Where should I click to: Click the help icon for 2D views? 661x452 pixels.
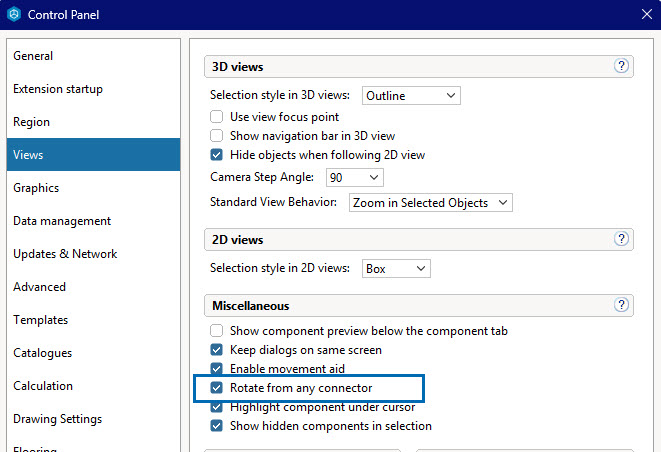click(x=621, y=239)
